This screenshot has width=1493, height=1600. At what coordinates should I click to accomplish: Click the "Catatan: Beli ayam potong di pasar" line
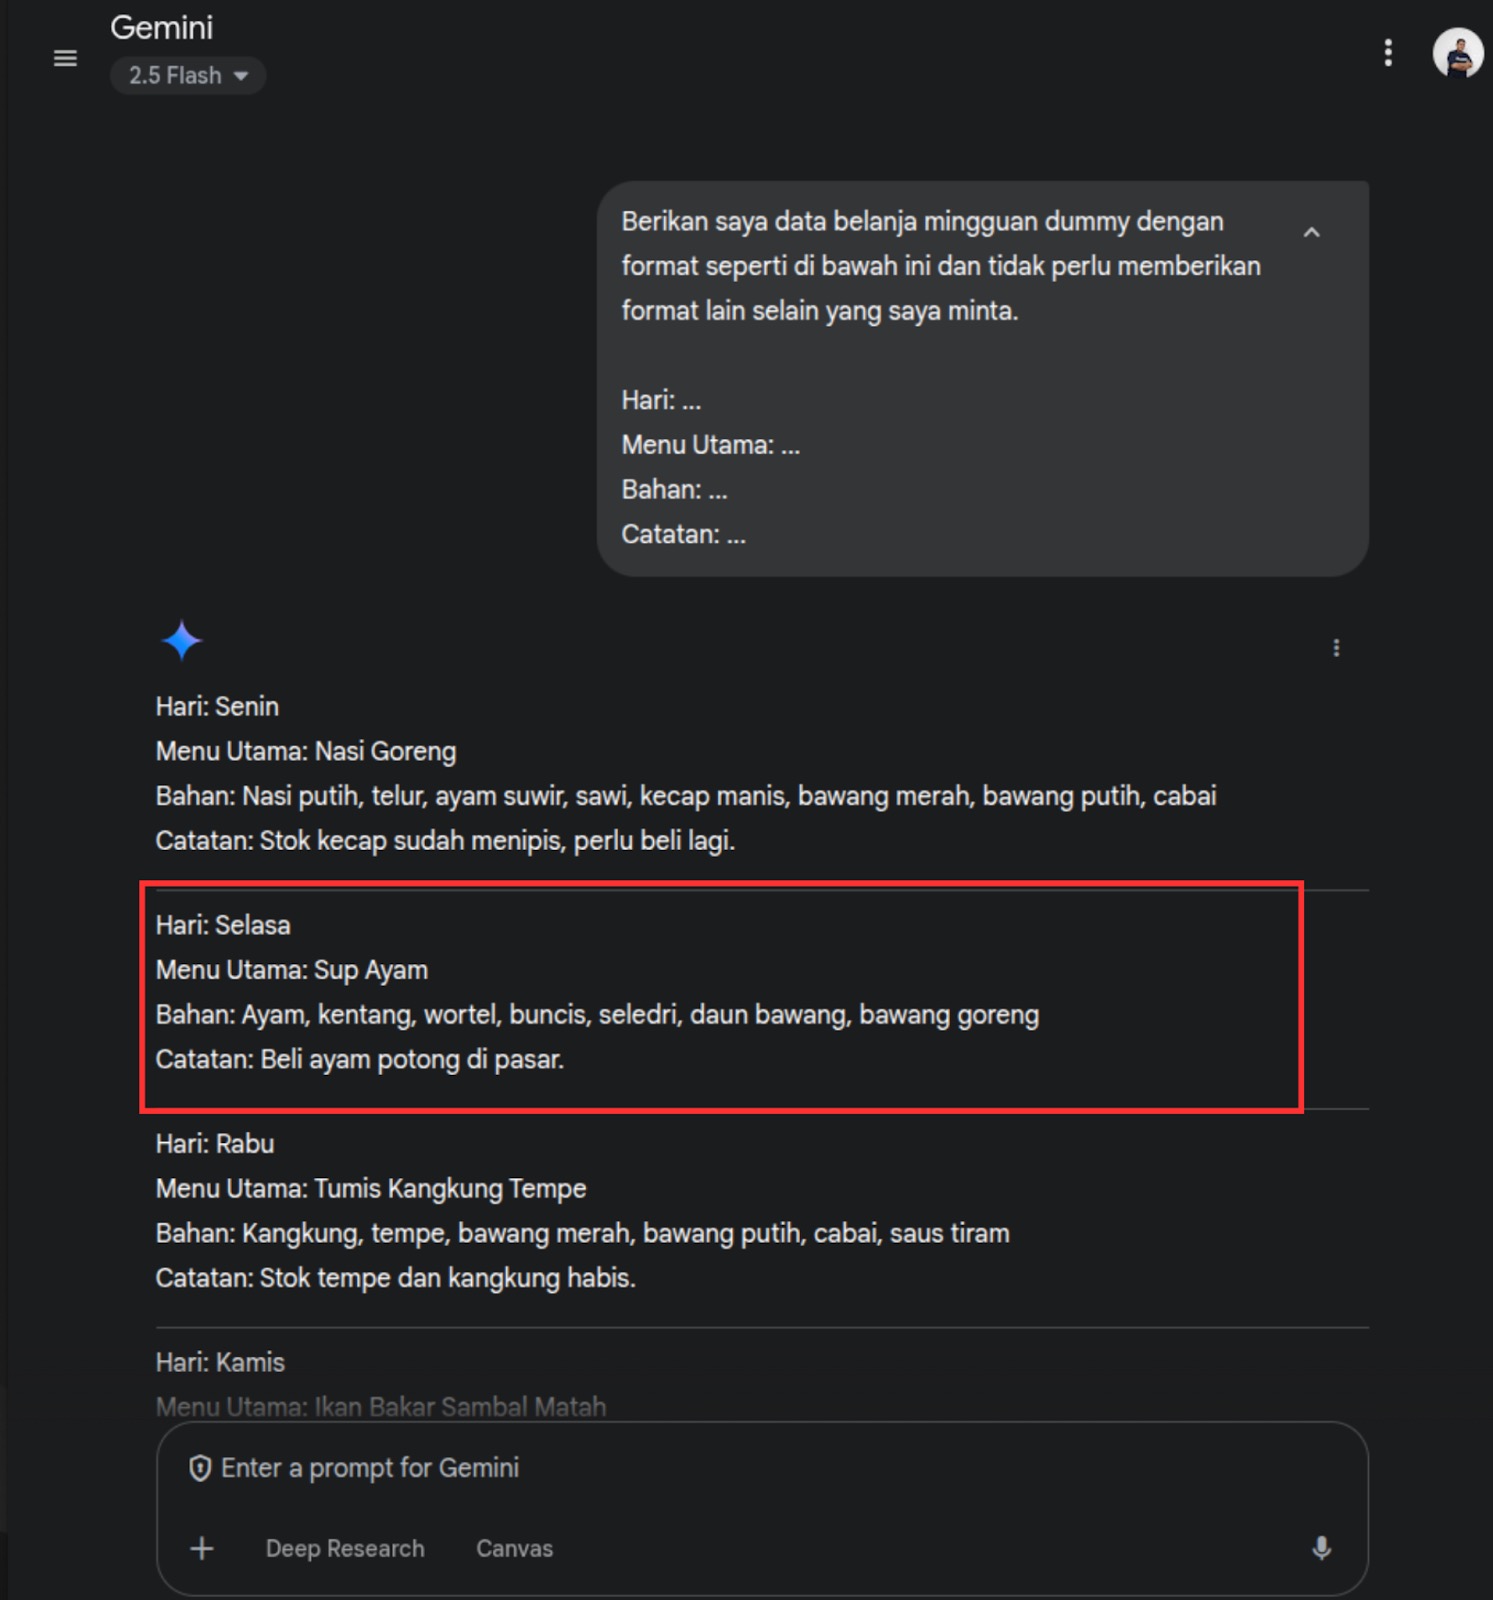pyautogui.click(x=360, y=1060)
